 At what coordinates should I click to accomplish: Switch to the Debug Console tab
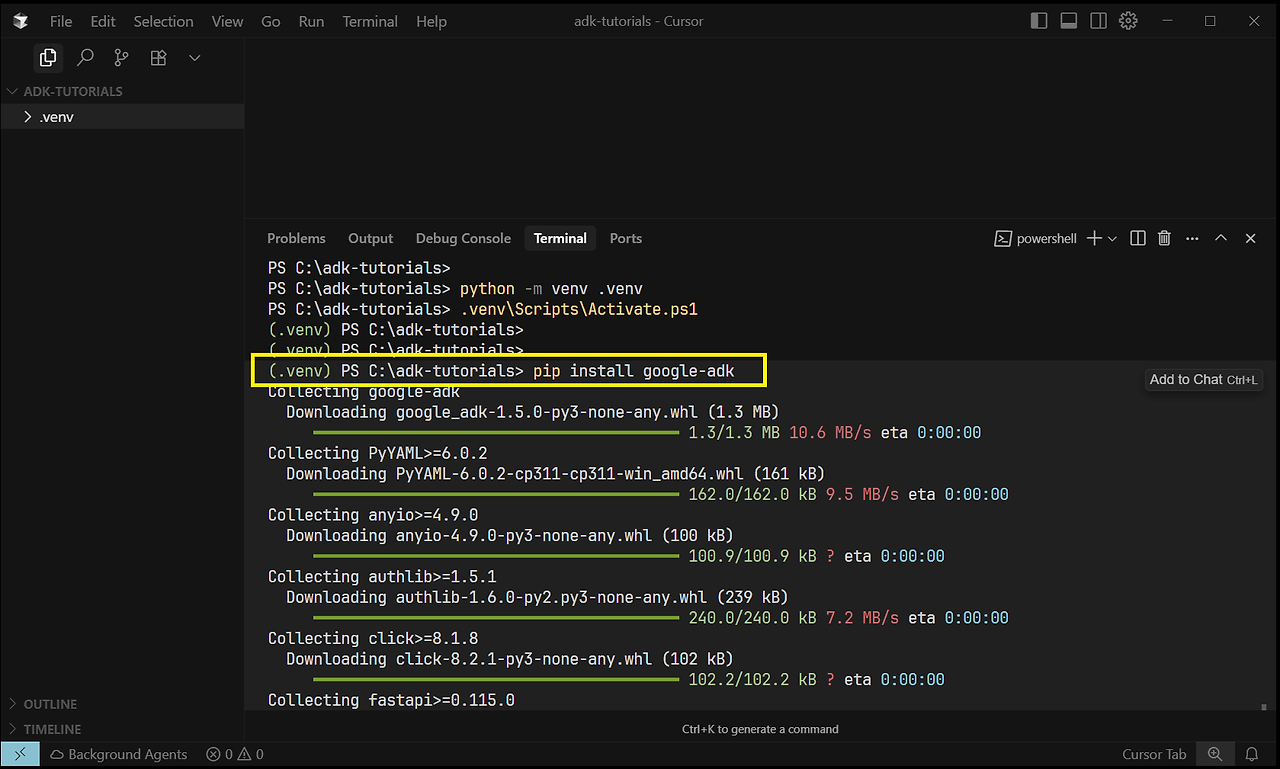[x=463, y=238]
